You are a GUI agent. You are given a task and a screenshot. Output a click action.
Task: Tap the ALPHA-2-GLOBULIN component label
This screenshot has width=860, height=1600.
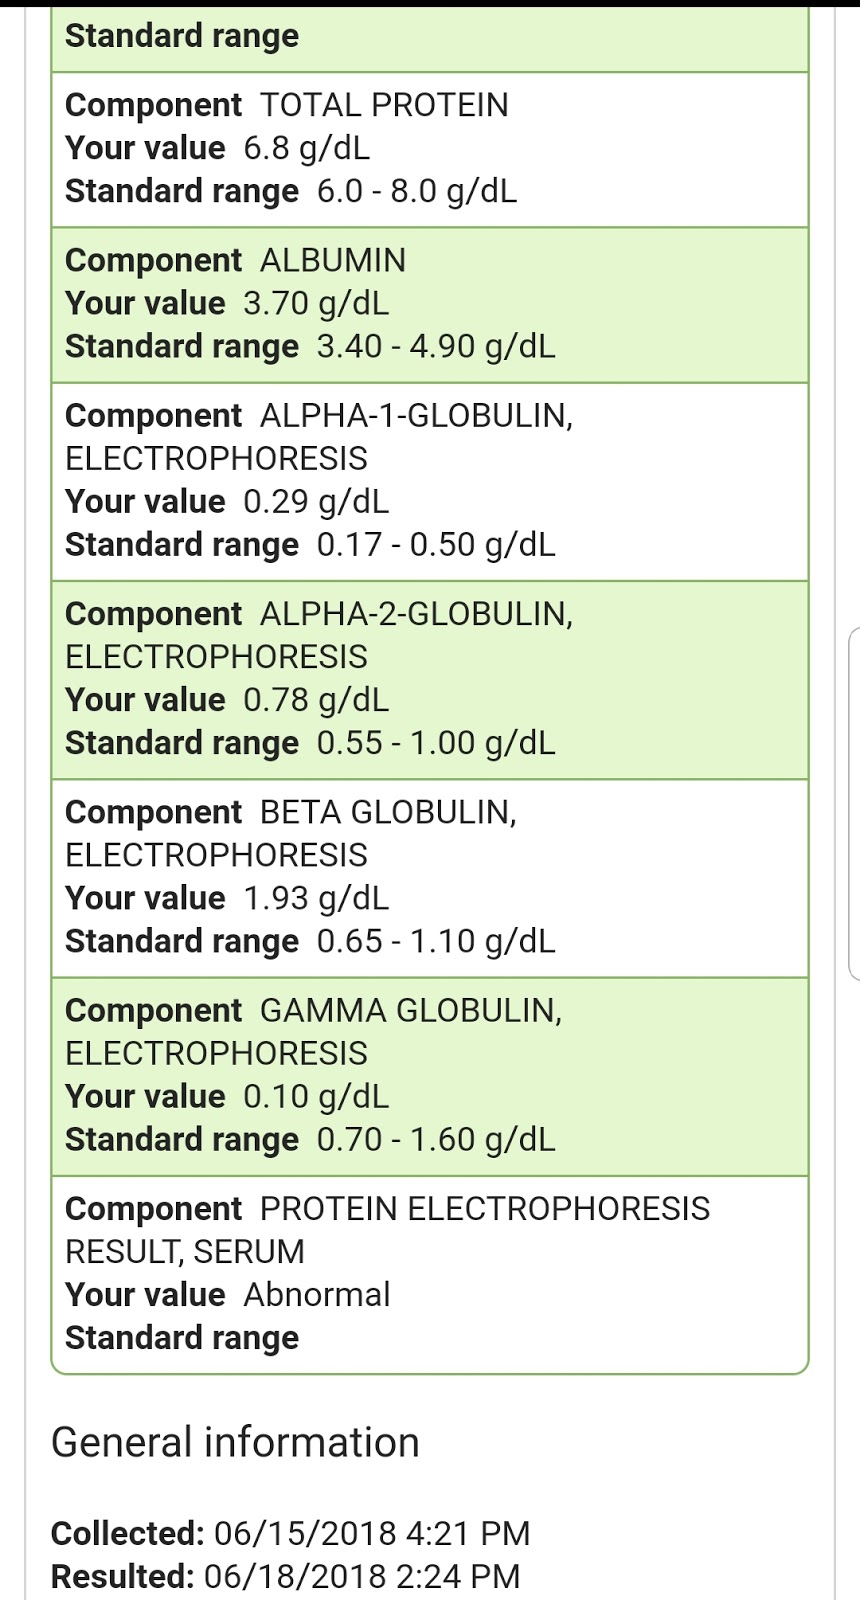(416, 614)
